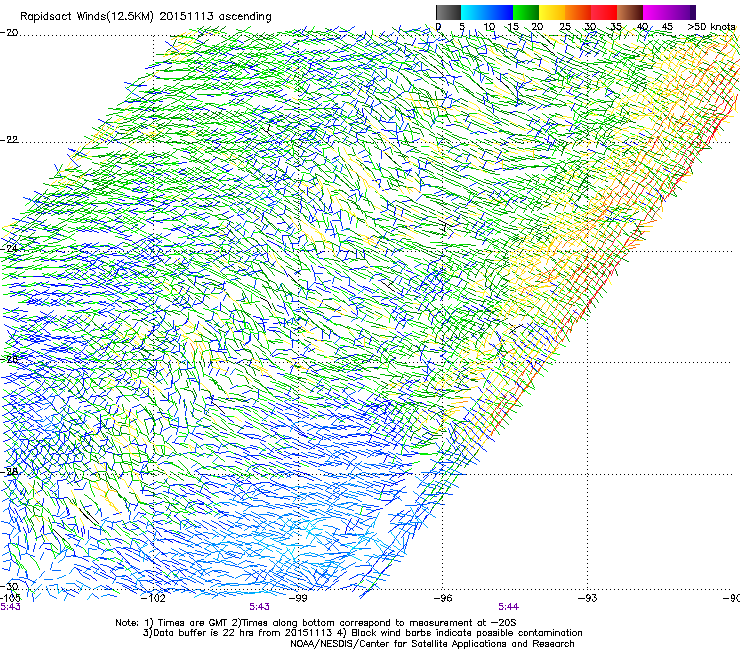Click the '25' legend tick label
740x650 pixels.
tap(565, 27)
